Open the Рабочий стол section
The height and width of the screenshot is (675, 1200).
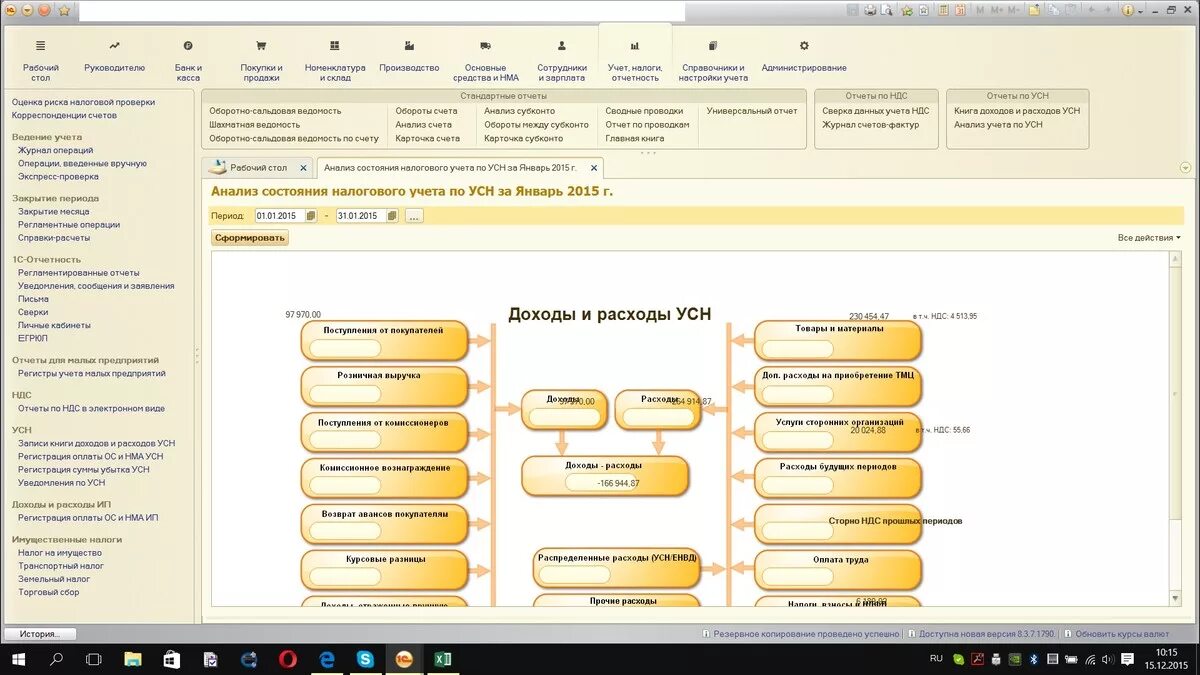(x=41, y=58)
